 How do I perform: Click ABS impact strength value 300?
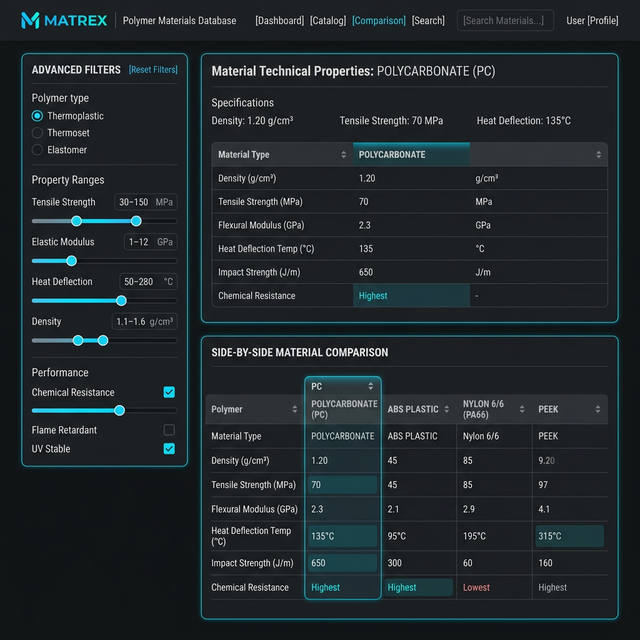pyautogui.click(x=395, y=563)
